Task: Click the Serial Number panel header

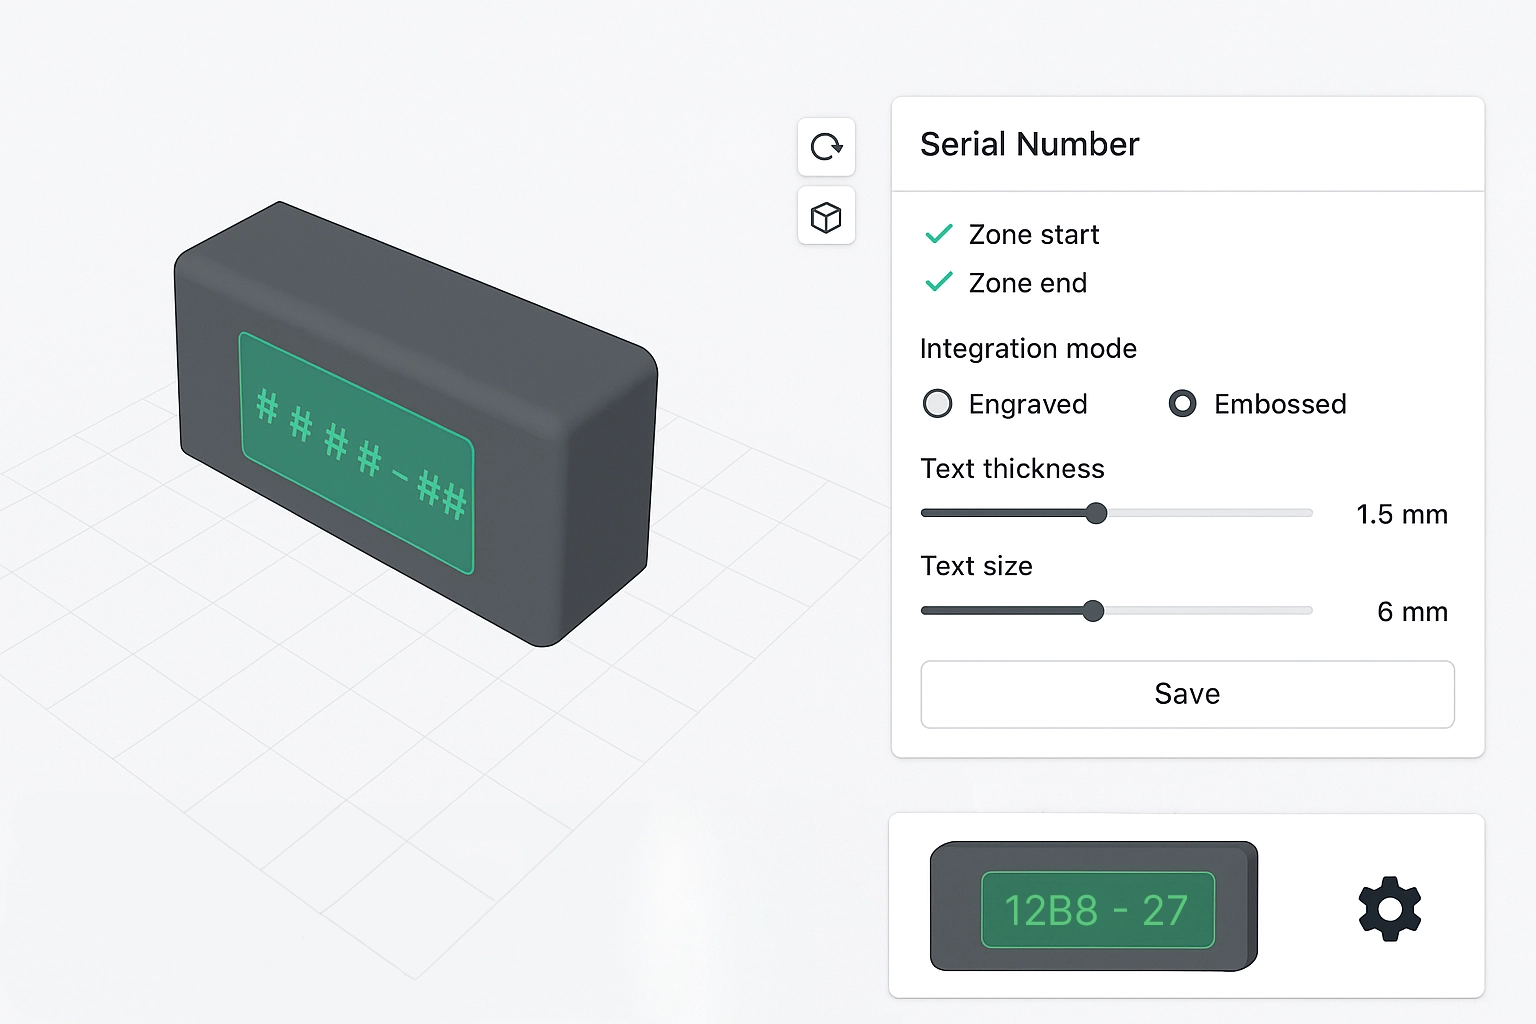Action: (1029, 144)
